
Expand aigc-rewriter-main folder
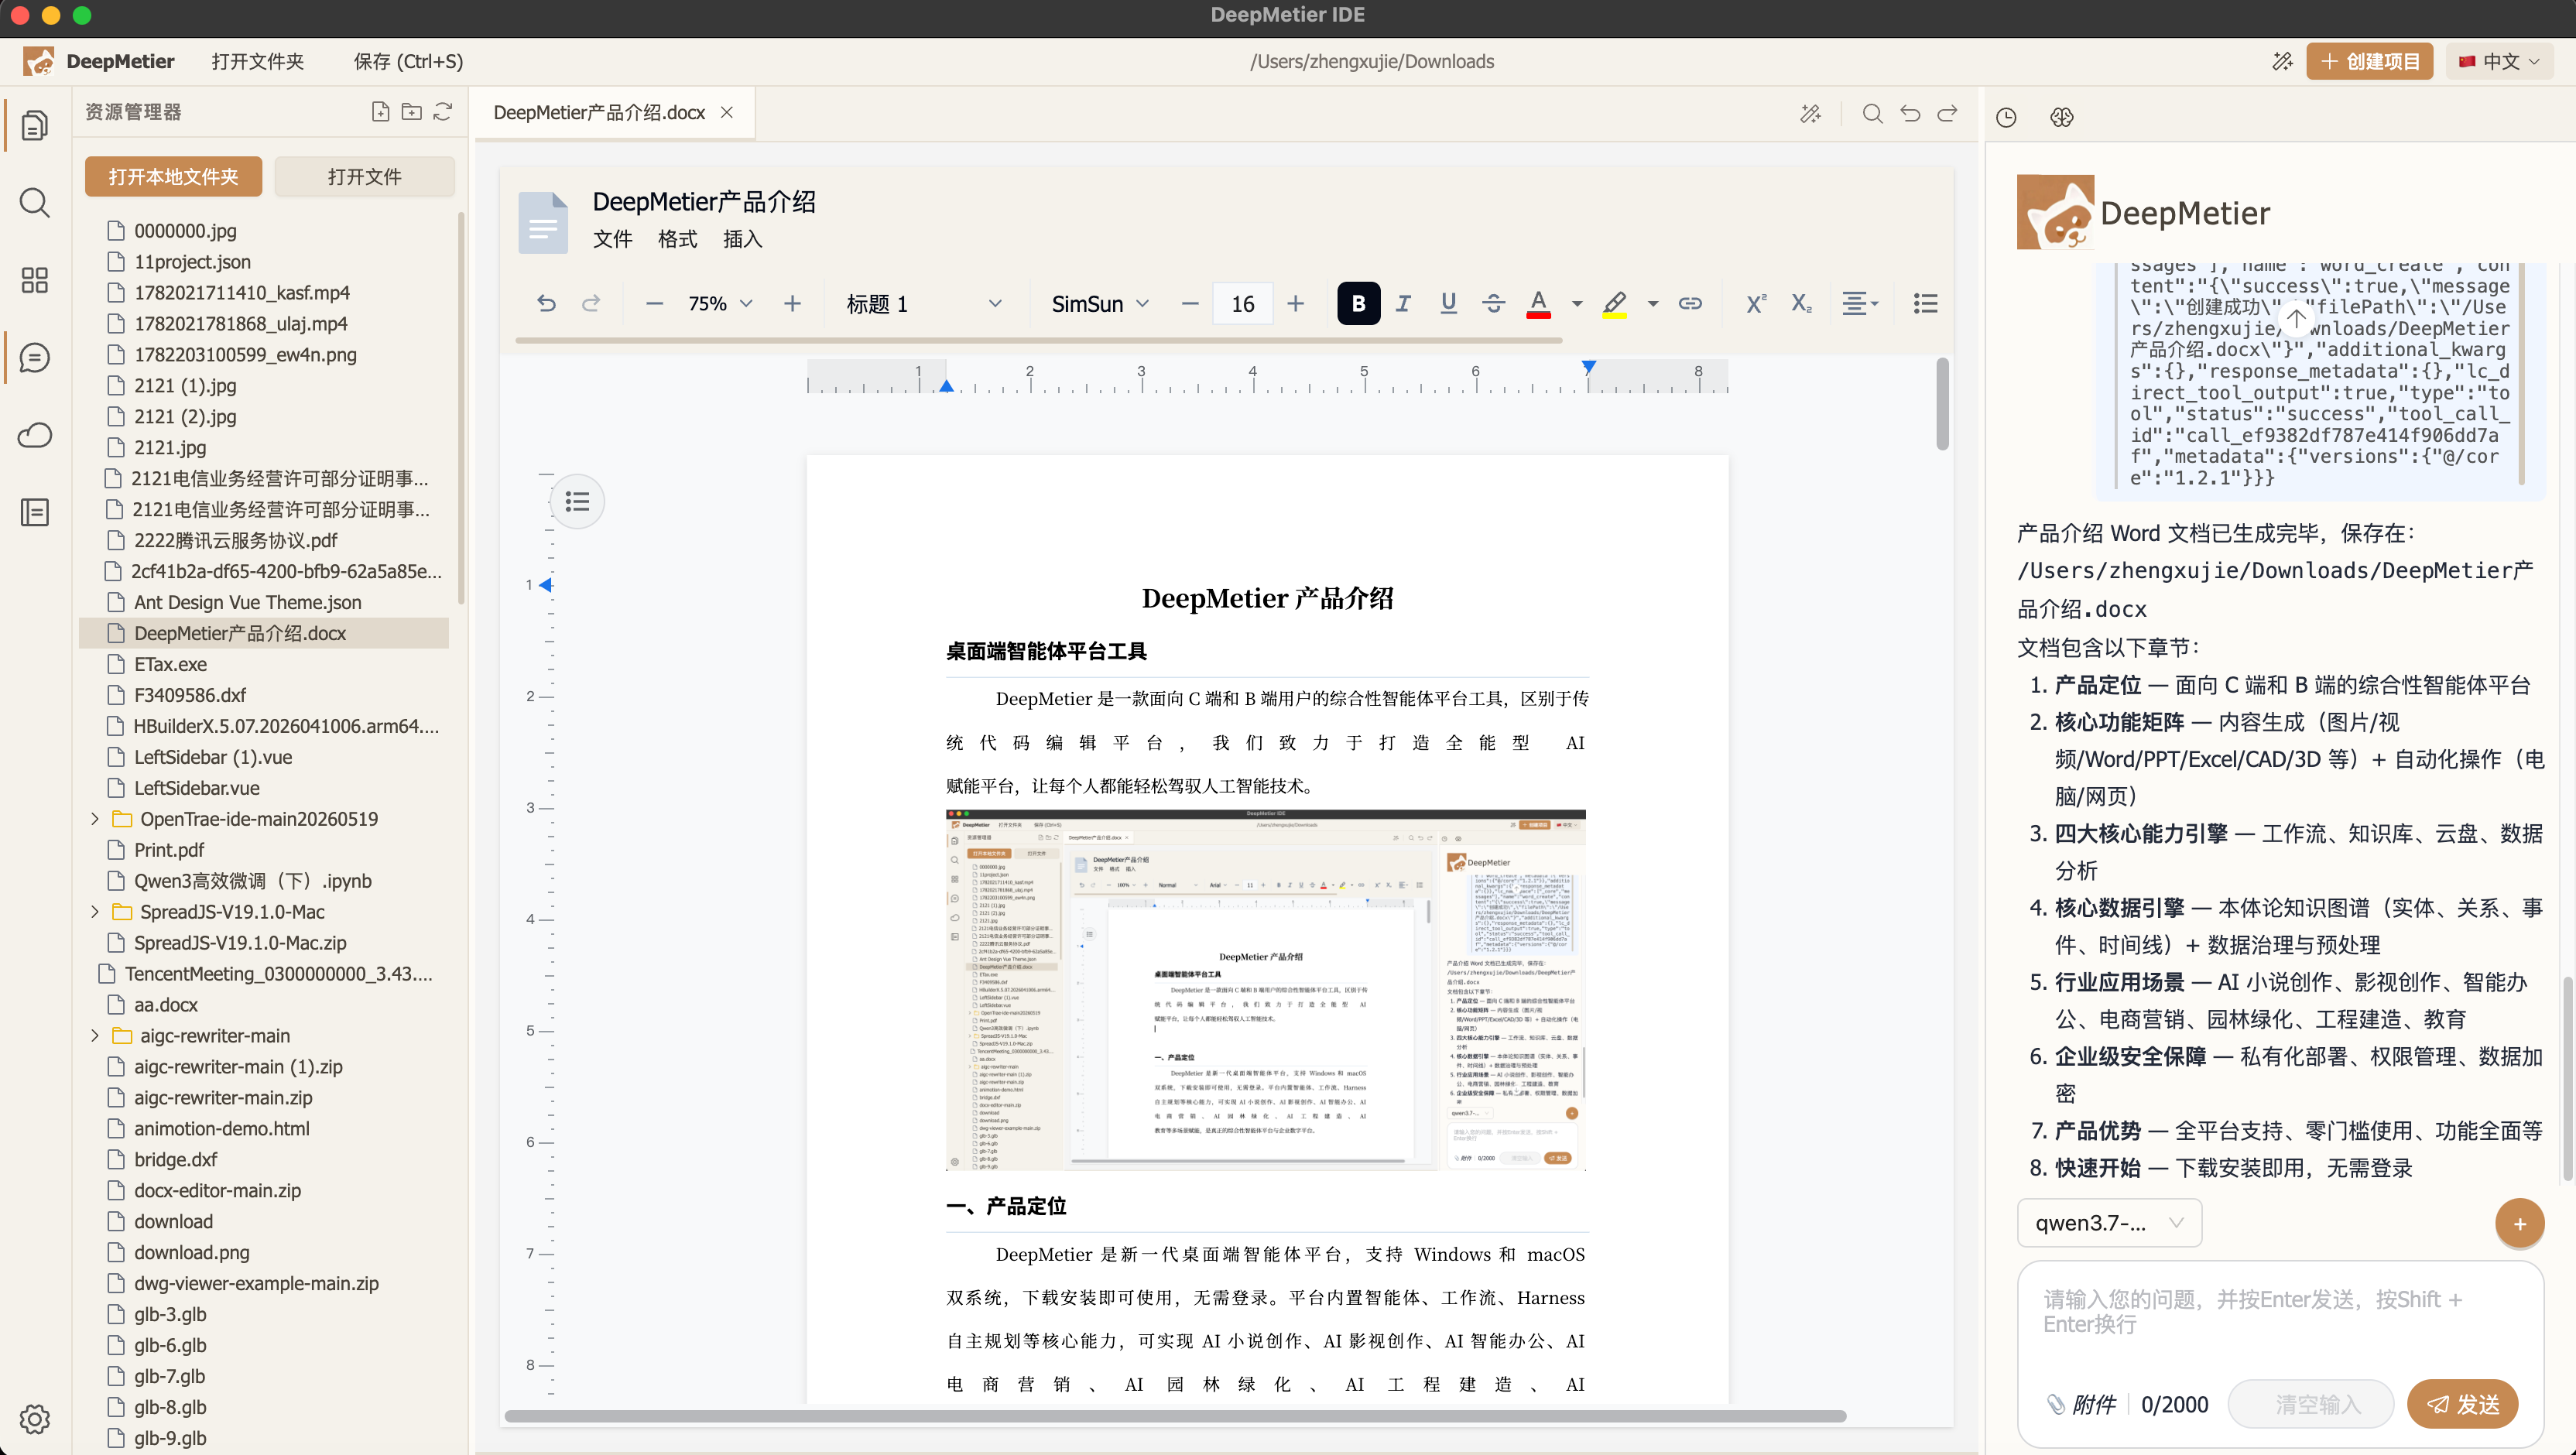click(x=95, y=1036)
